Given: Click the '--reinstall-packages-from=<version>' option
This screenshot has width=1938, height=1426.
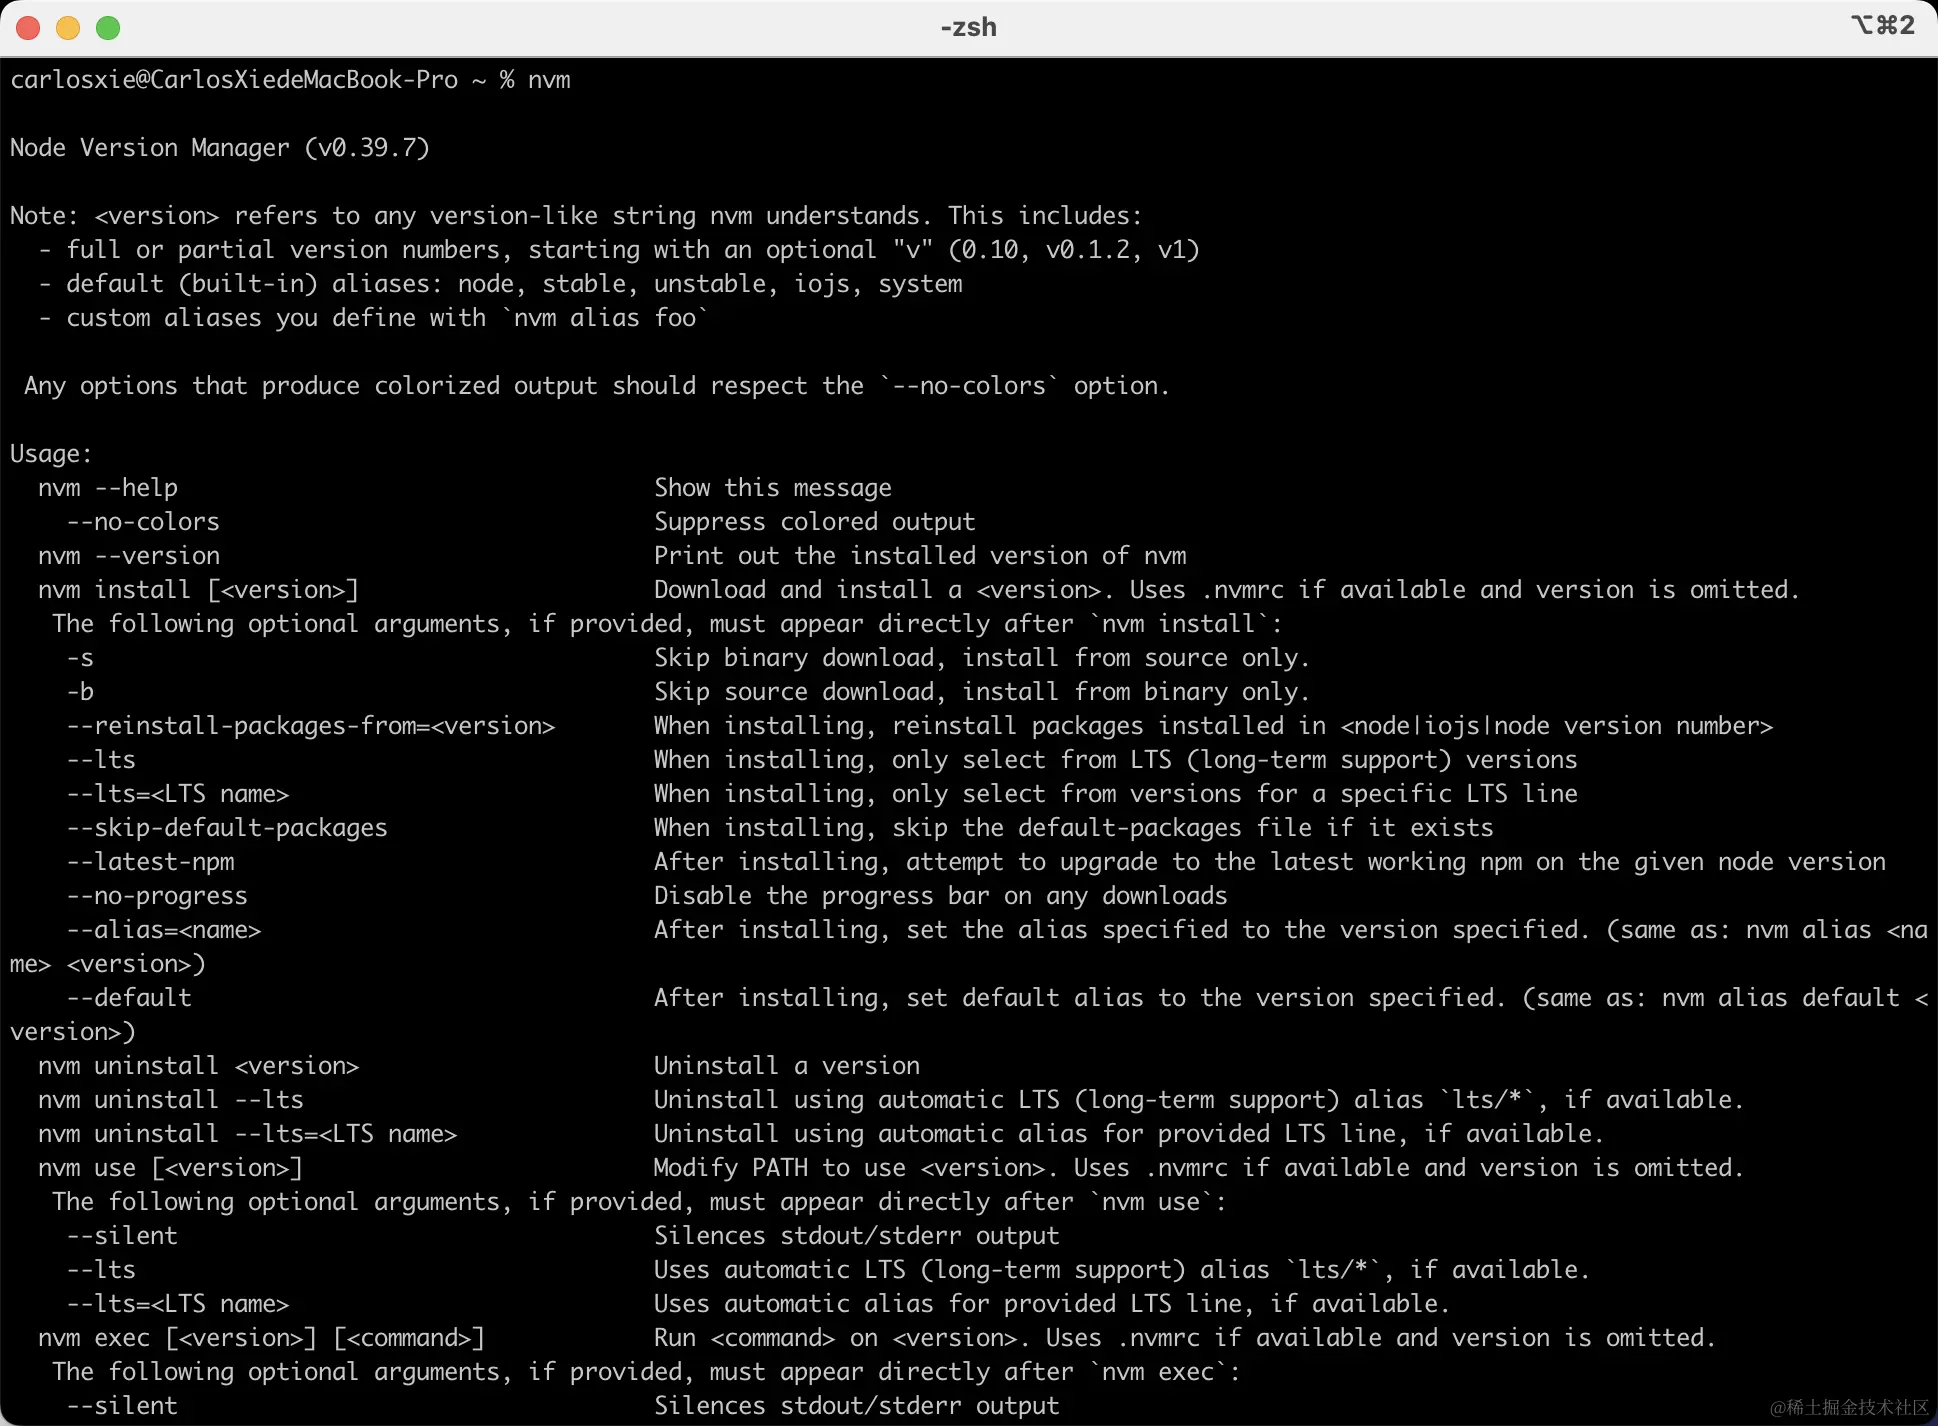Looking at the screenshot, I should pos(310,726).
